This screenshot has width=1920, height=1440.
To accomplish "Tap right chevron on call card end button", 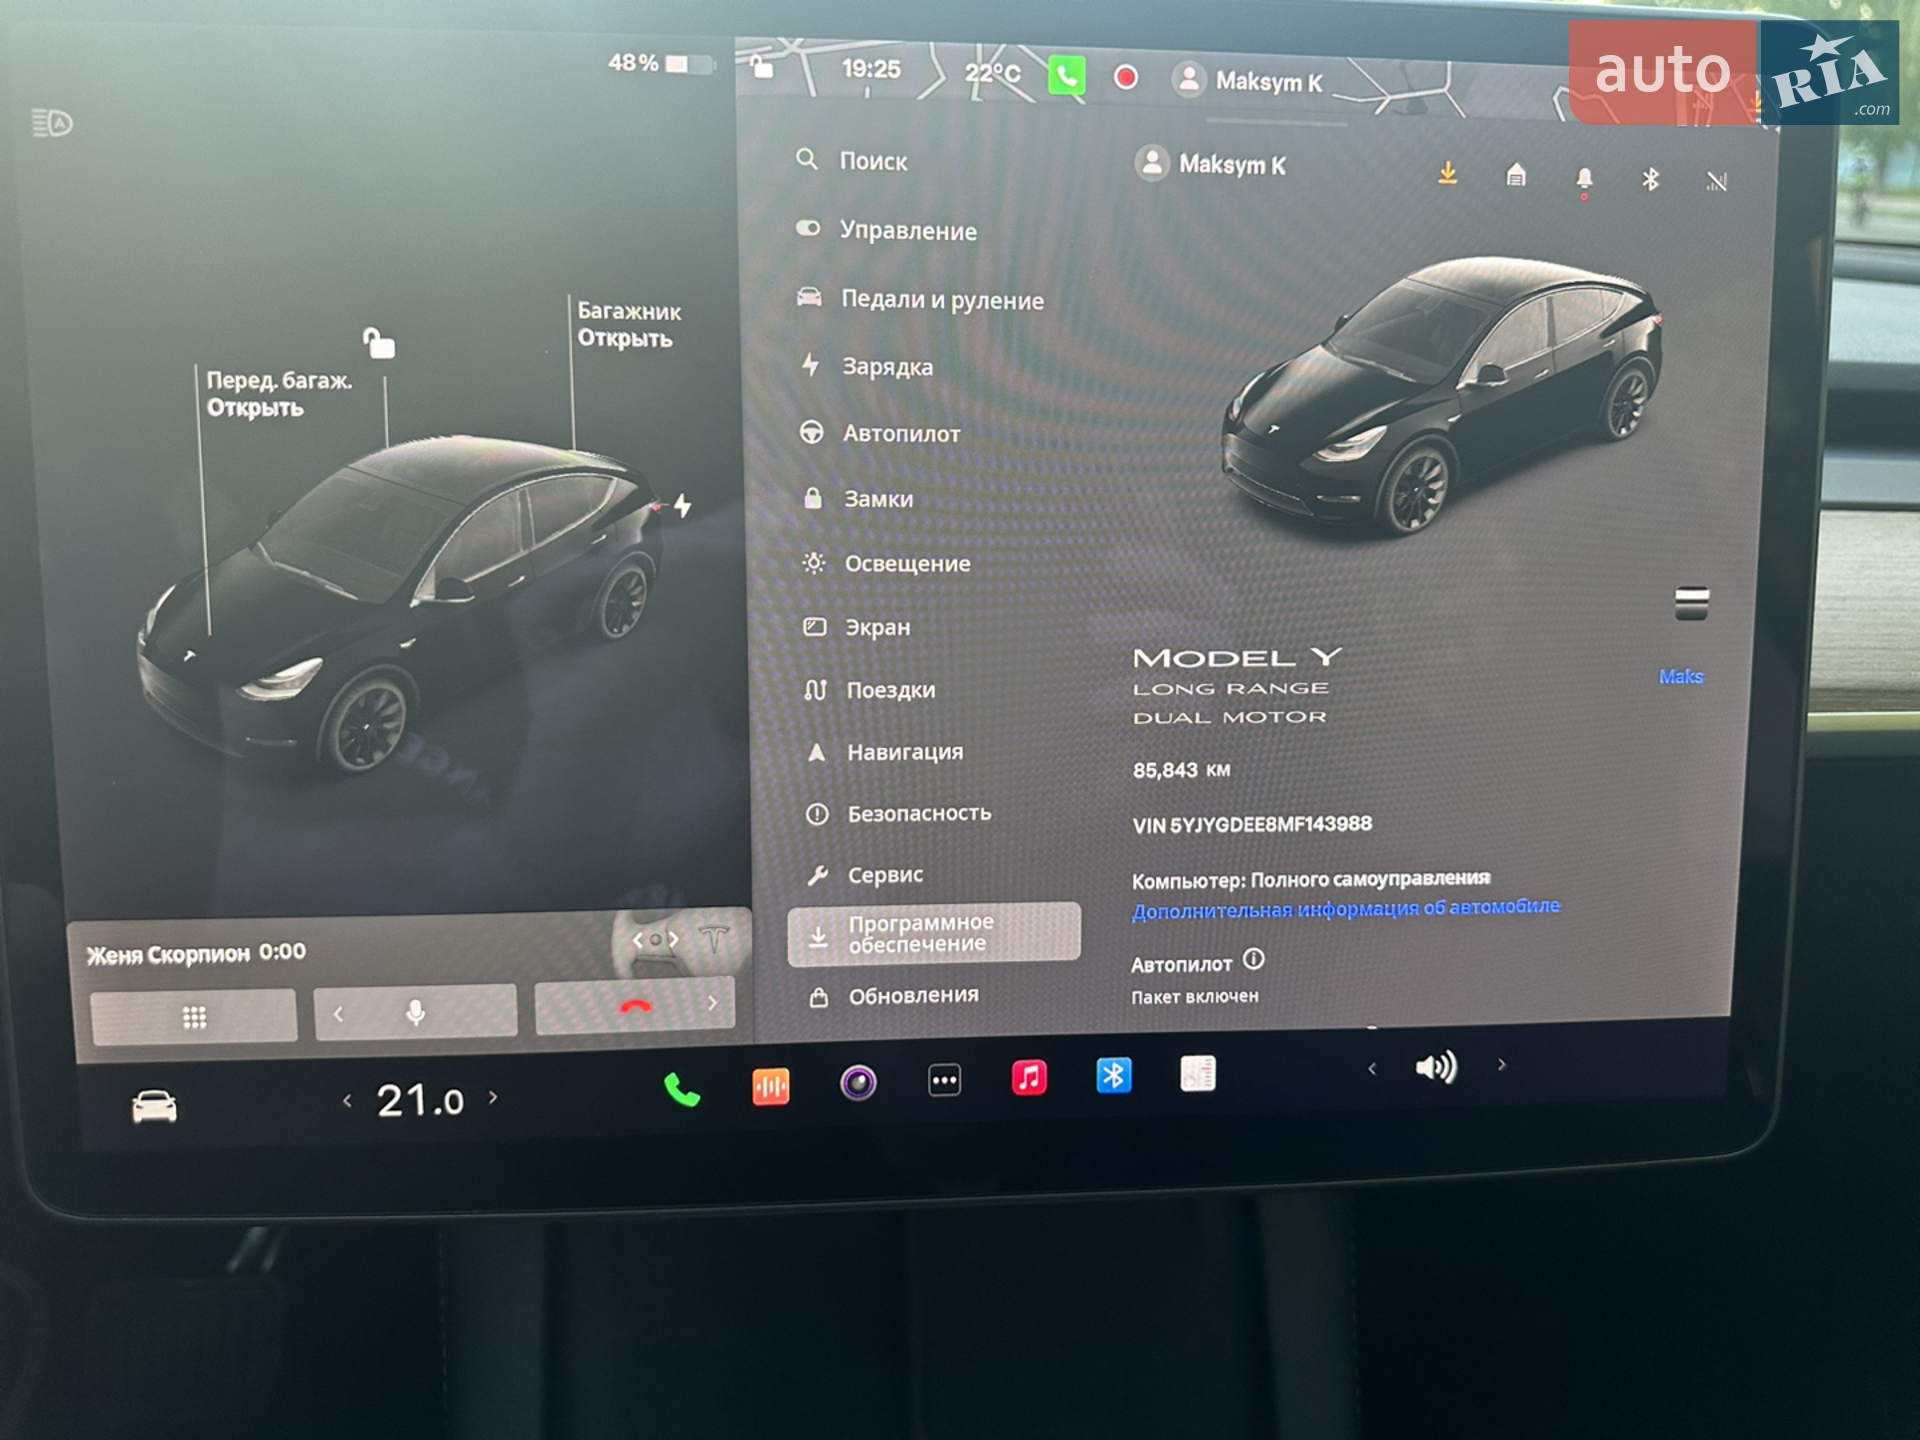I will 712,1002.
